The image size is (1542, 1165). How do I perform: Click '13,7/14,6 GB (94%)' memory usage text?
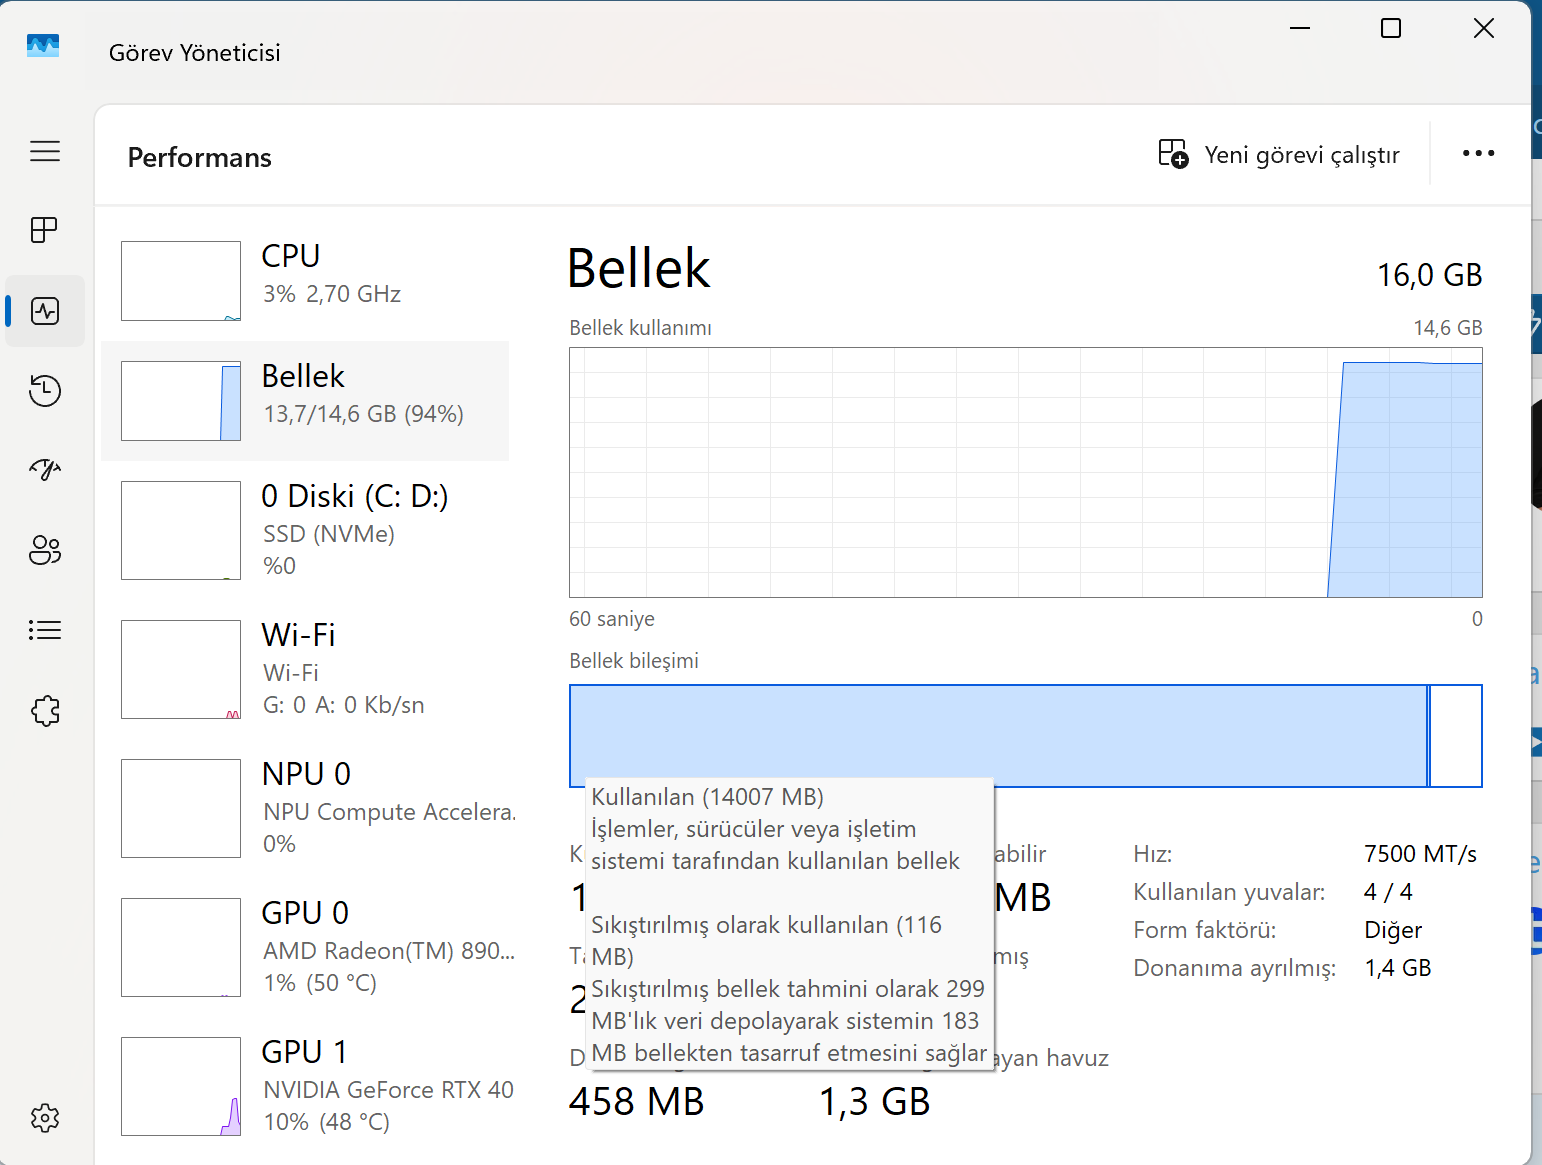[x=363, y=414]
